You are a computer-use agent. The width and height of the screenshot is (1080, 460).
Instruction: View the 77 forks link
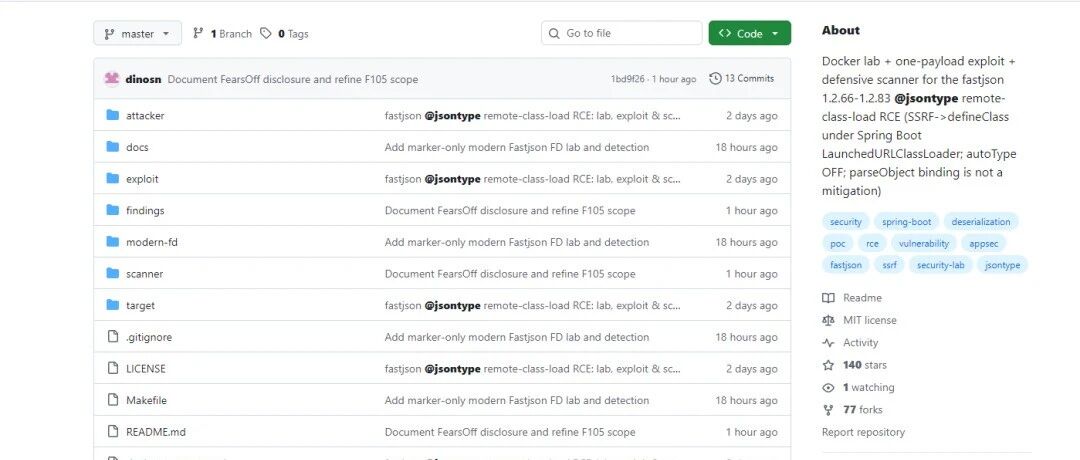coord(862,410)
